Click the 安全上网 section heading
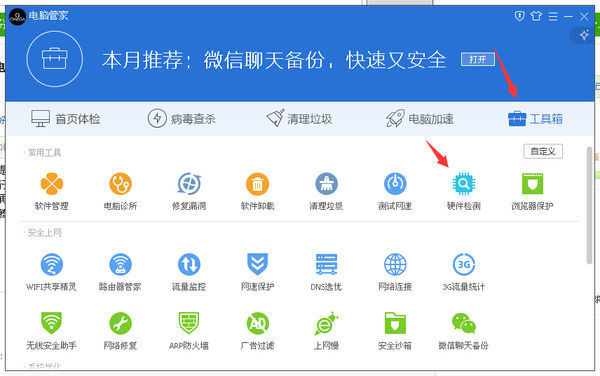This screenshot has width=600, height=376. [44, 233]
